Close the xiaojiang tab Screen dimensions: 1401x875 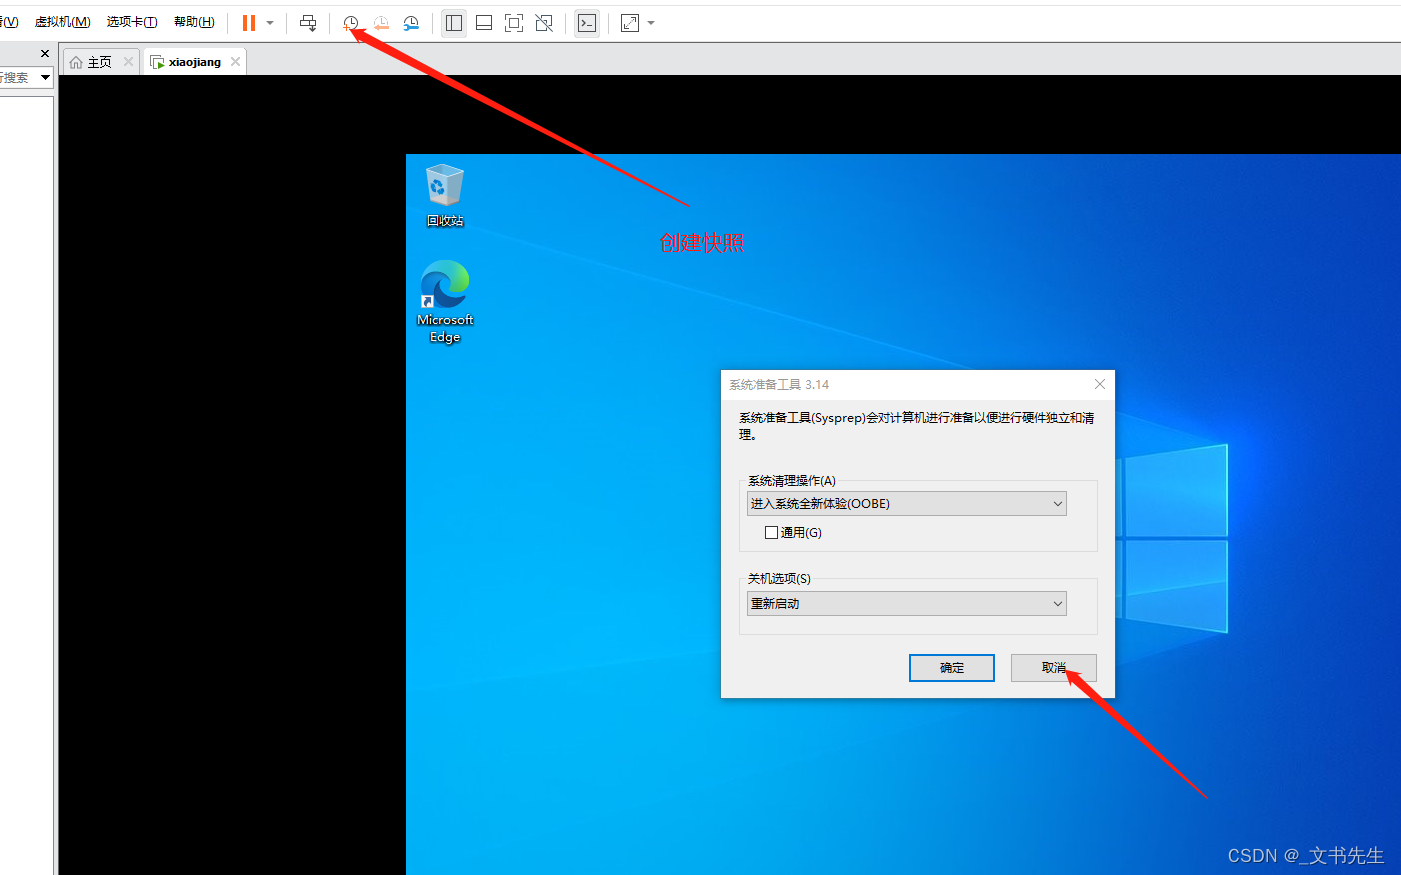[235, 62]
